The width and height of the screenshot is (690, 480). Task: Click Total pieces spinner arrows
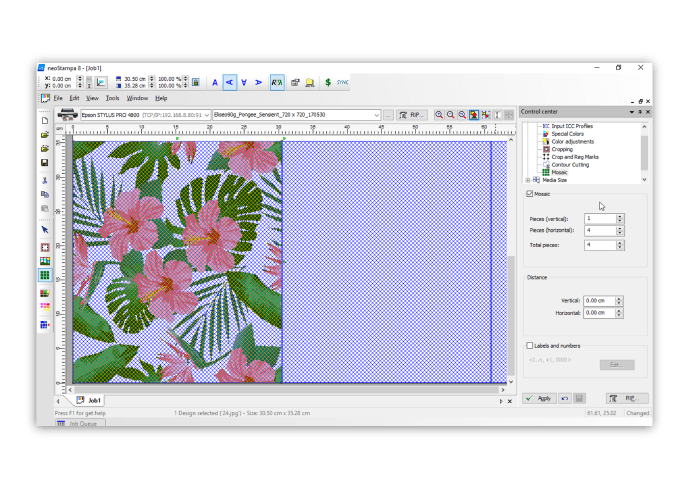click(620, 245)
